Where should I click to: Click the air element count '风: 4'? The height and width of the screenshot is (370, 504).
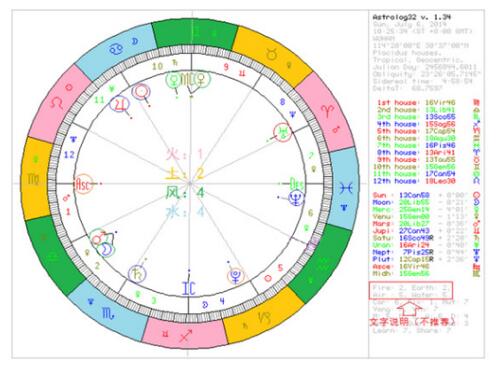coord(184,193)
